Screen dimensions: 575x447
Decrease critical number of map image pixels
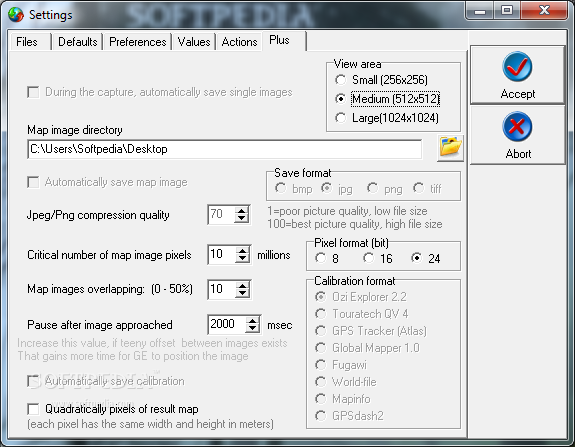[242, 259]
